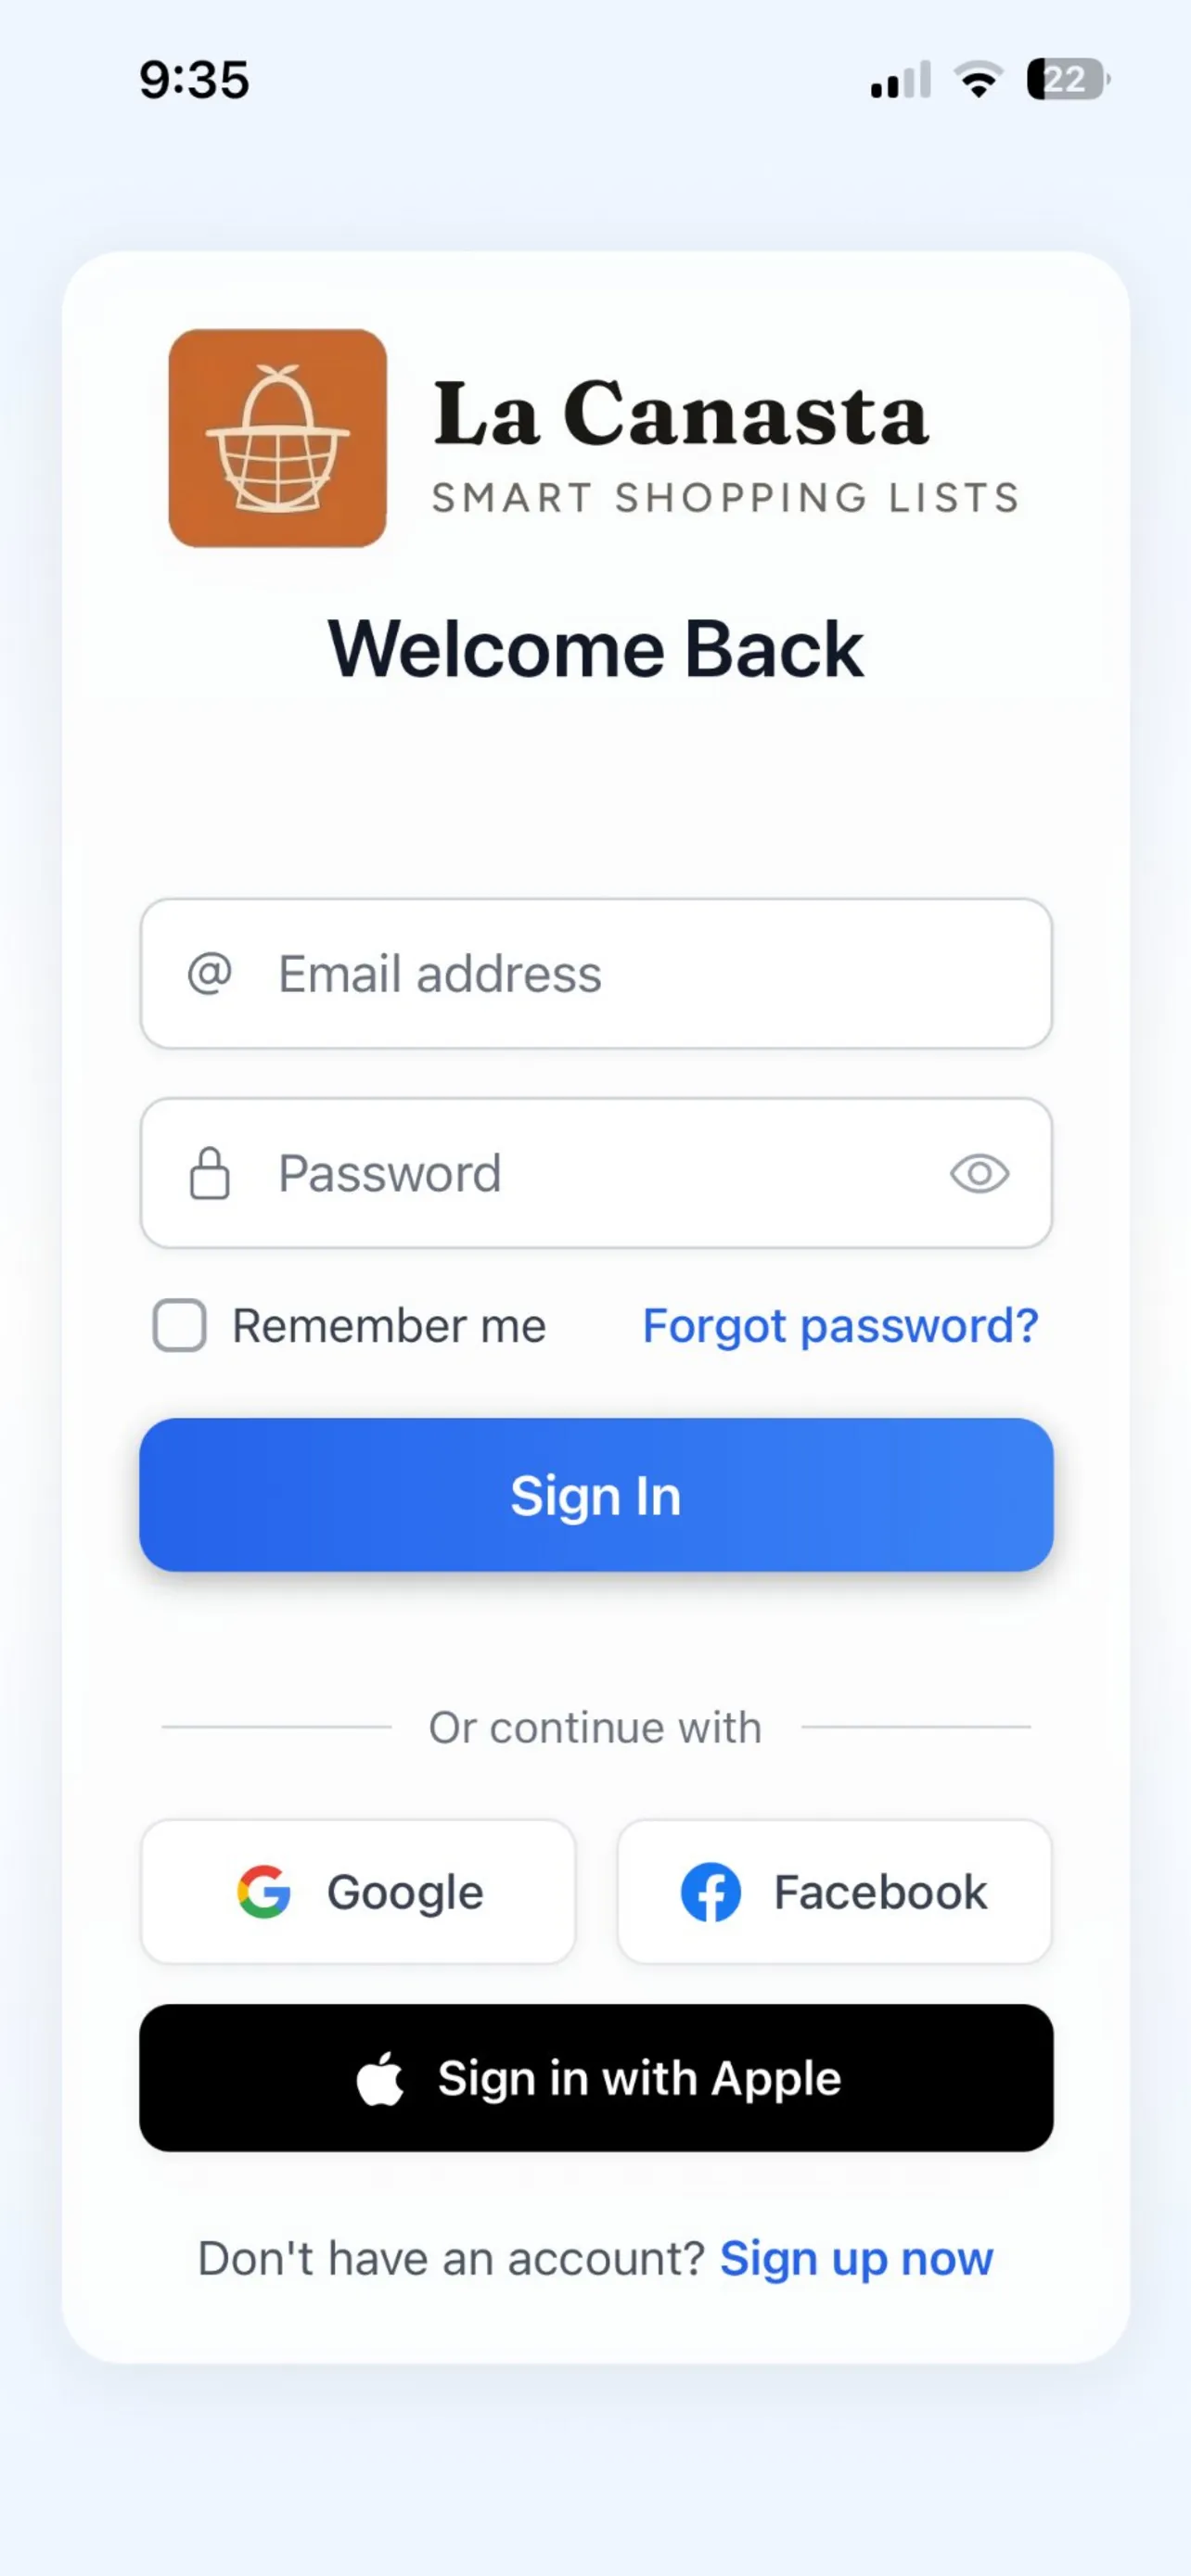The height and width of the screenshot is (2576, 1191).
Task: Continue with the Facebook button
Action: 834,1891
